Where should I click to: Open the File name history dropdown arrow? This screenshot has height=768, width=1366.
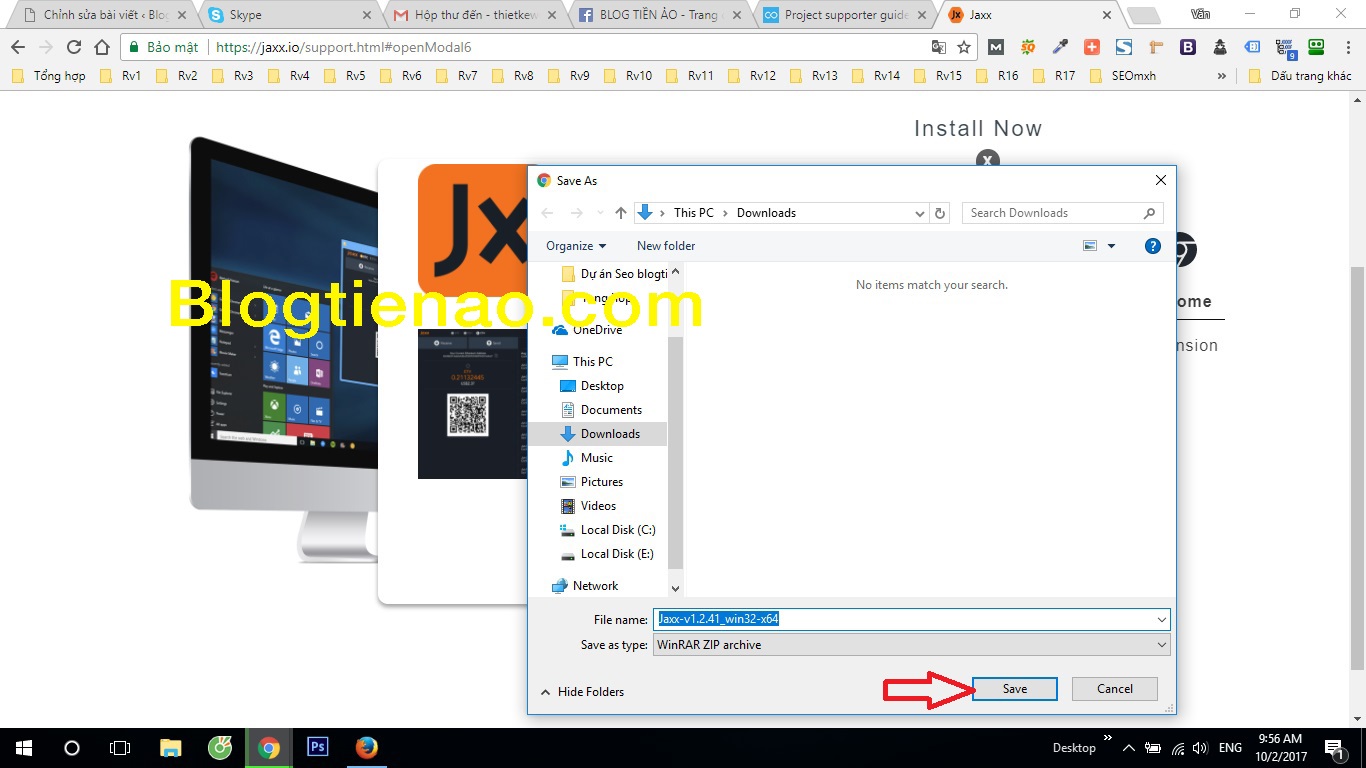(1161, 620)
